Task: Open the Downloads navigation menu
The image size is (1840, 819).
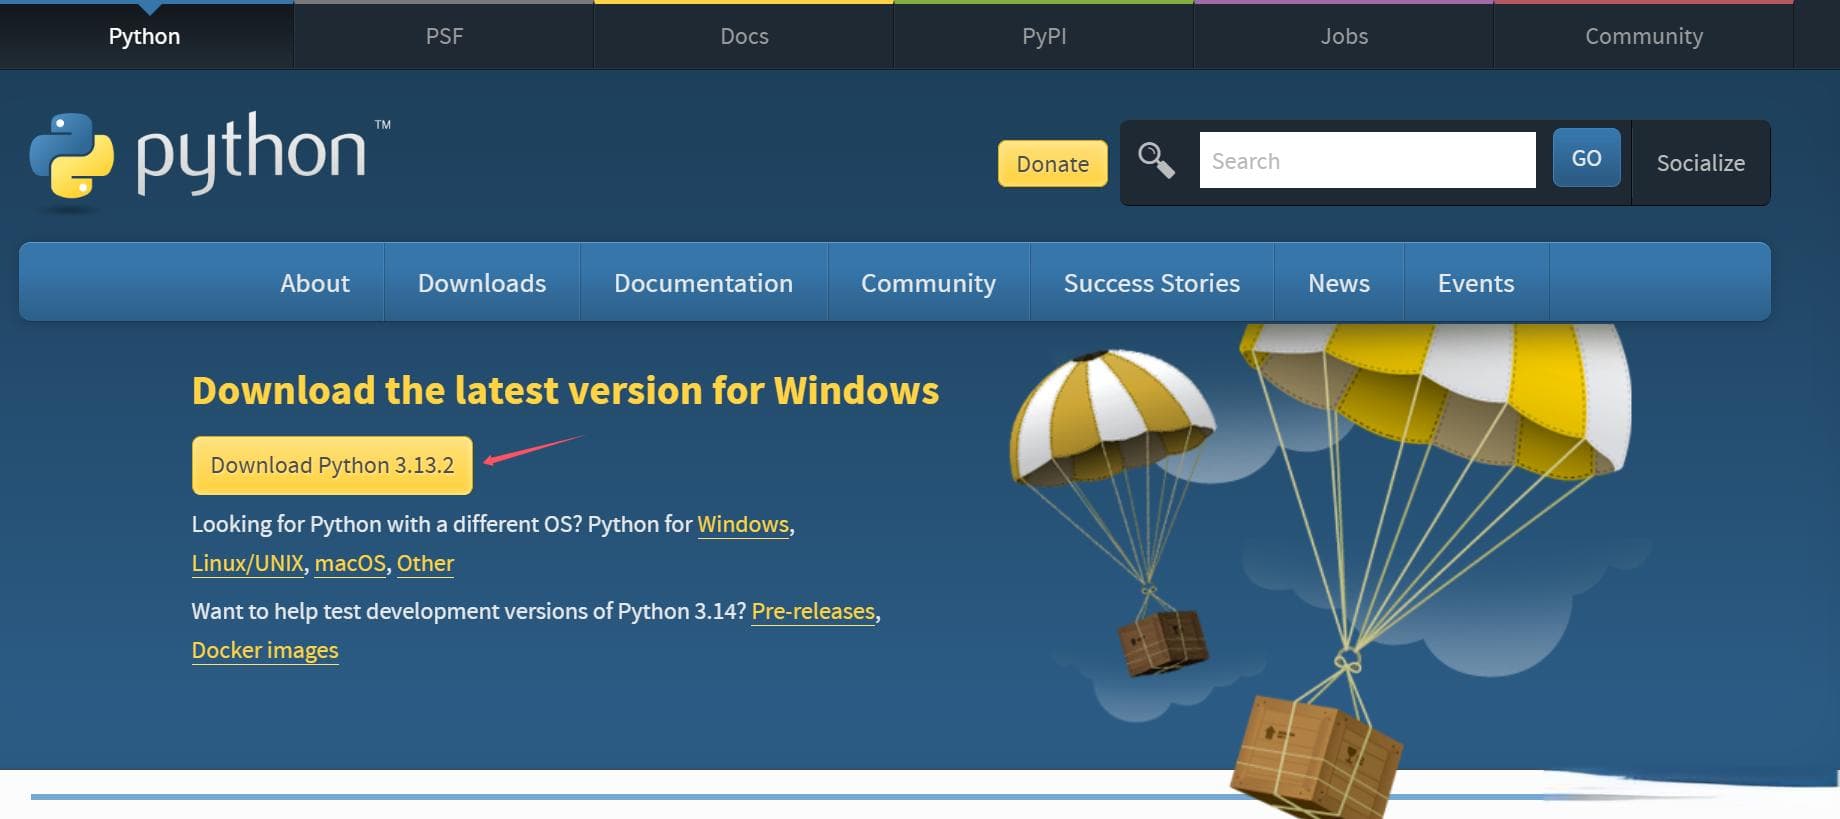Action: (x=482, y=283)
